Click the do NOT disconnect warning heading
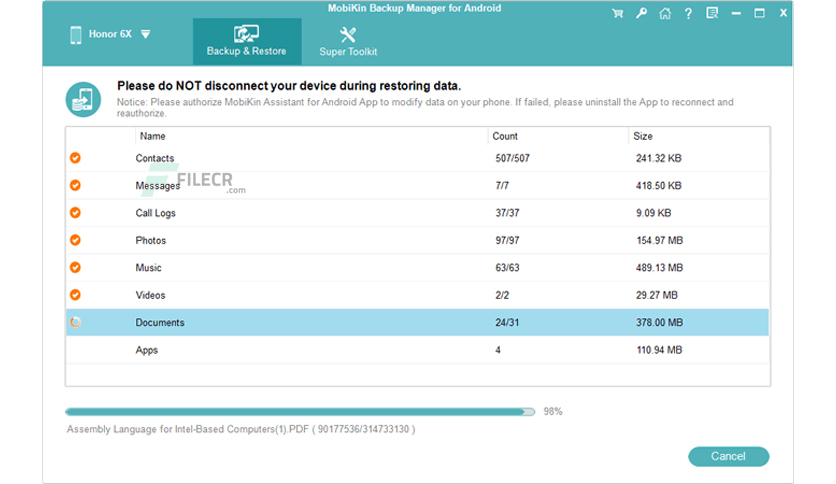The height and width of the screenshot is (484, 836). 289,86
